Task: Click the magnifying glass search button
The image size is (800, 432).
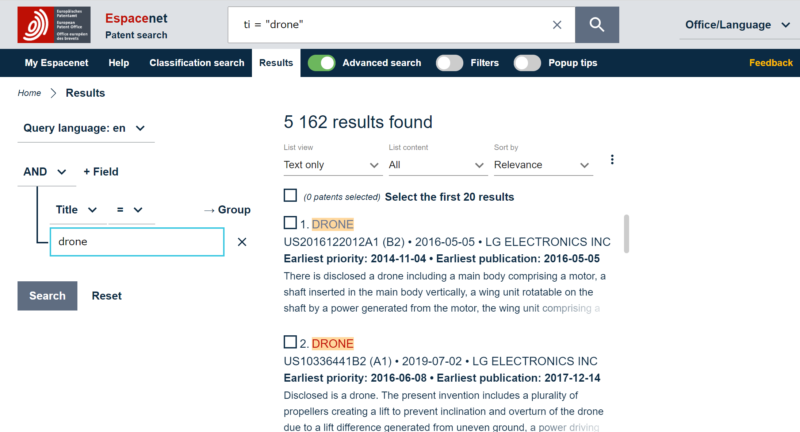Action: pyautogui.click(x=597, y=25)
